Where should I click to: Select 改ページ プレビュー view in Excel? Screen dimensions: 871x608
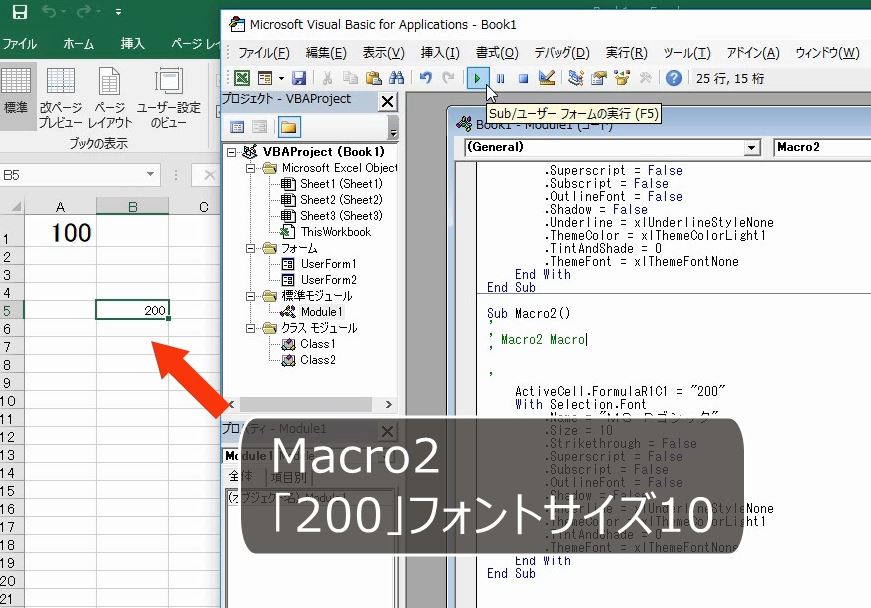(61, 97)
